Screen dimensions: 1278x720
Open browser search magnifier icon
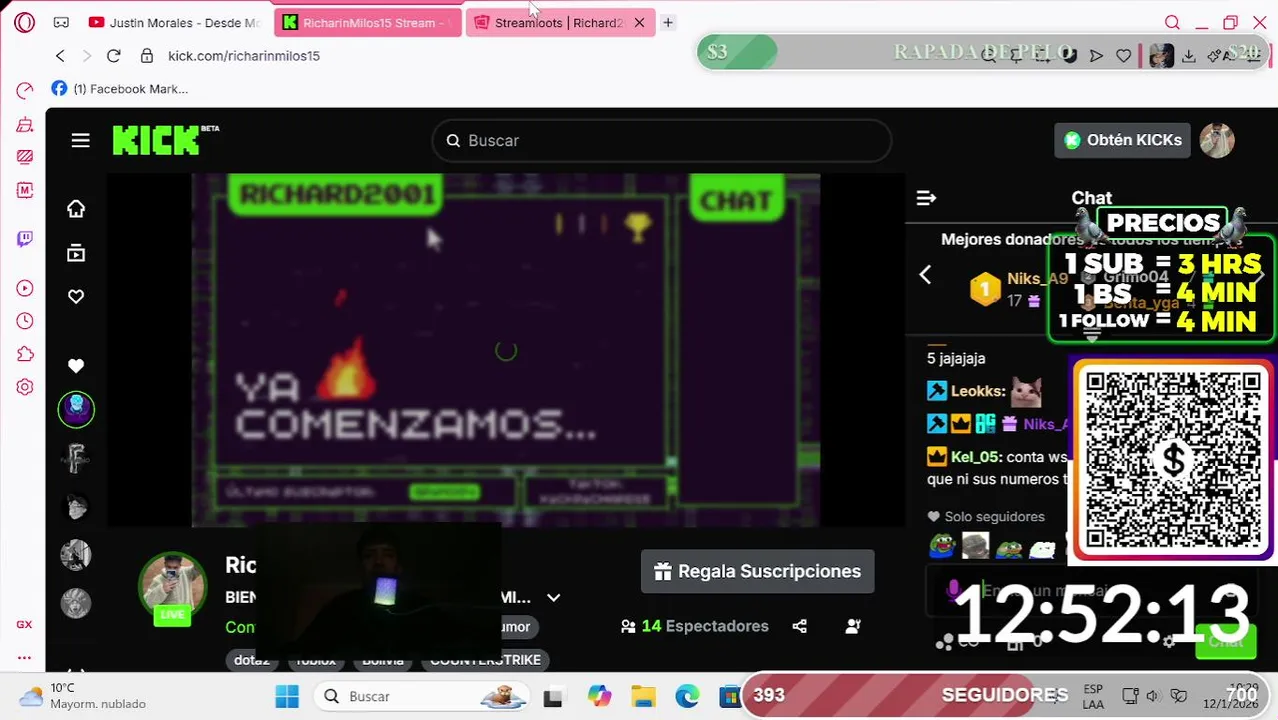[1172, 22]
